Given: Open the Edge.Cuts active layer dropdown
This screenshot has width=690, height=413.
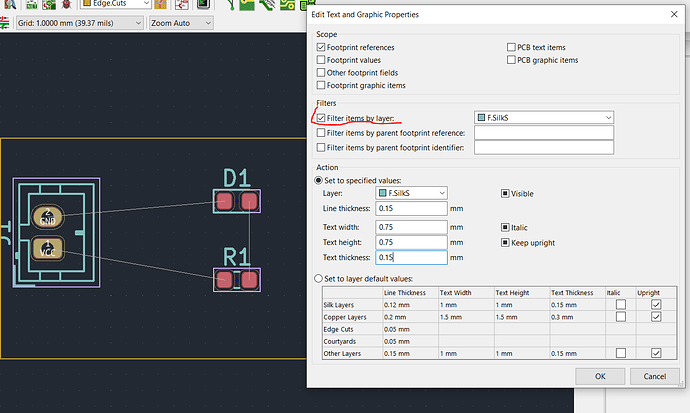Looking at the screenshot, I should (116, 4).
